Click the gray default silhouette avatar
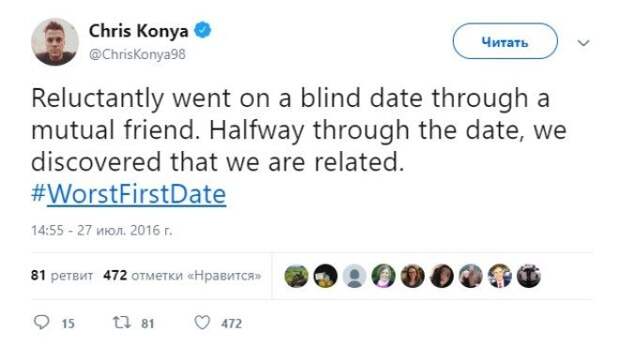The height and width of the screenshot is (362, 620). 354,276
